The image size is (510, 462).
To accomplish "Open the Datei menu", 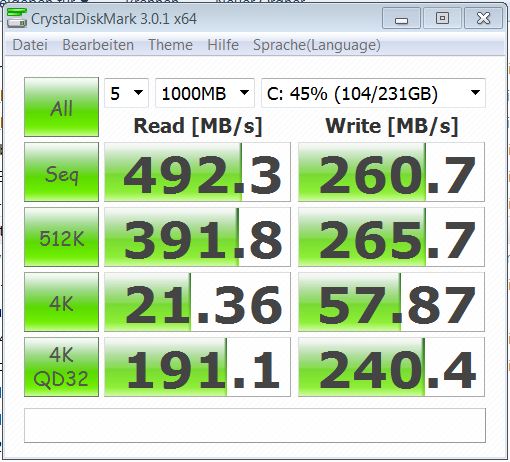I will tap(30, 45).
